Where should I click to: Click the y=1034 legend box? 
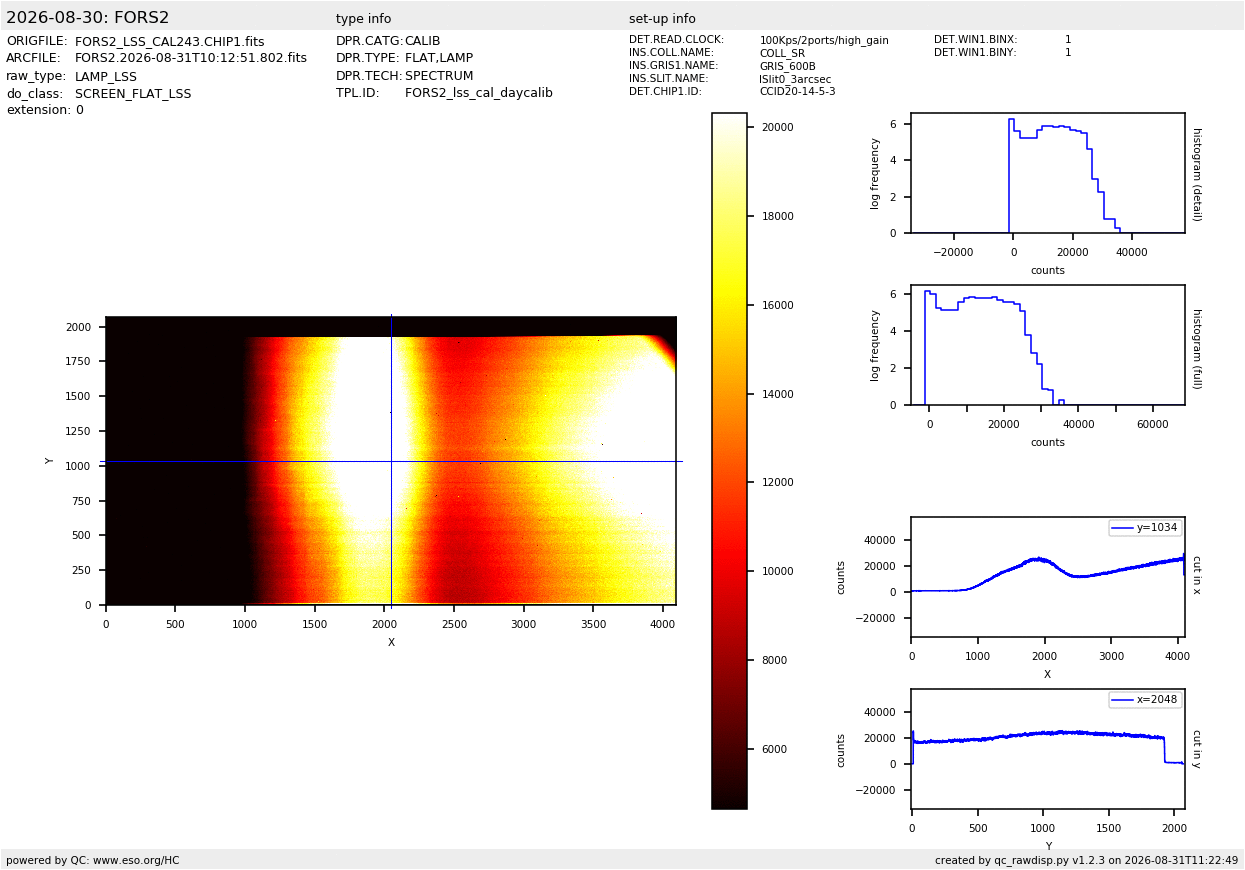(1145, 528)
